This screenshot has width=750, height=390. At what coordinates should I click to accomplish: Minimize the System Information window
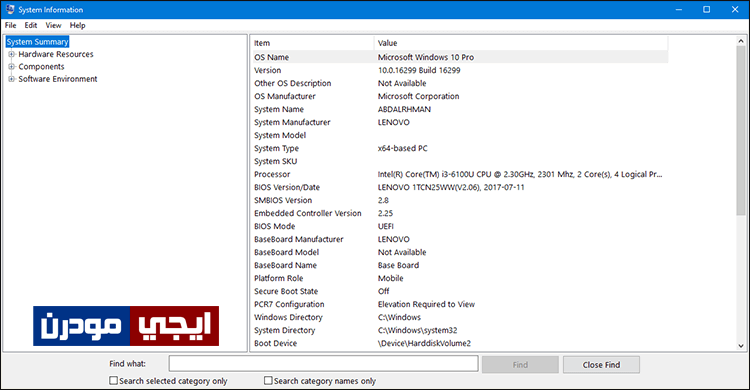(x=679, y=9)
